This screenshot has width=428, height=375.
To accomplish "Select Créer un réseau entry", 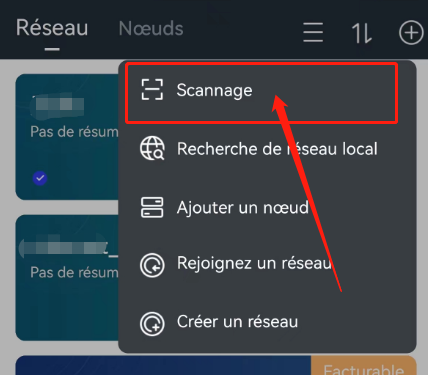I will coord(267,322).
